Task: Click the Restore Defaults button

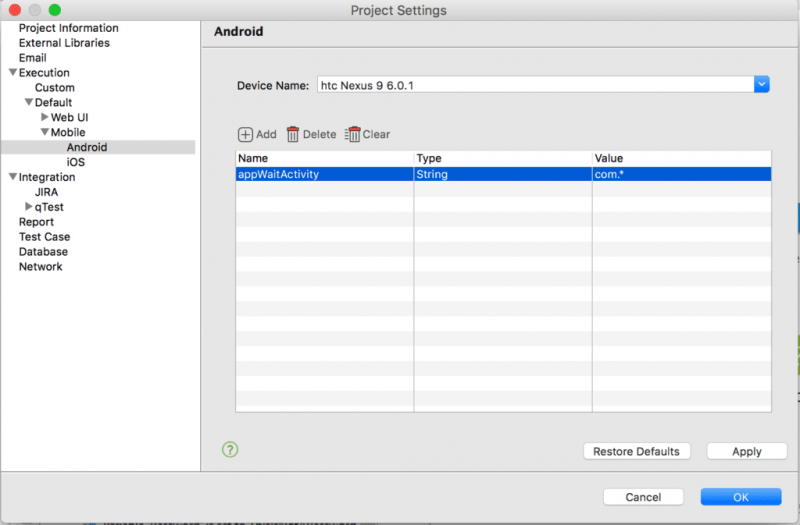Action: [636, 452]
